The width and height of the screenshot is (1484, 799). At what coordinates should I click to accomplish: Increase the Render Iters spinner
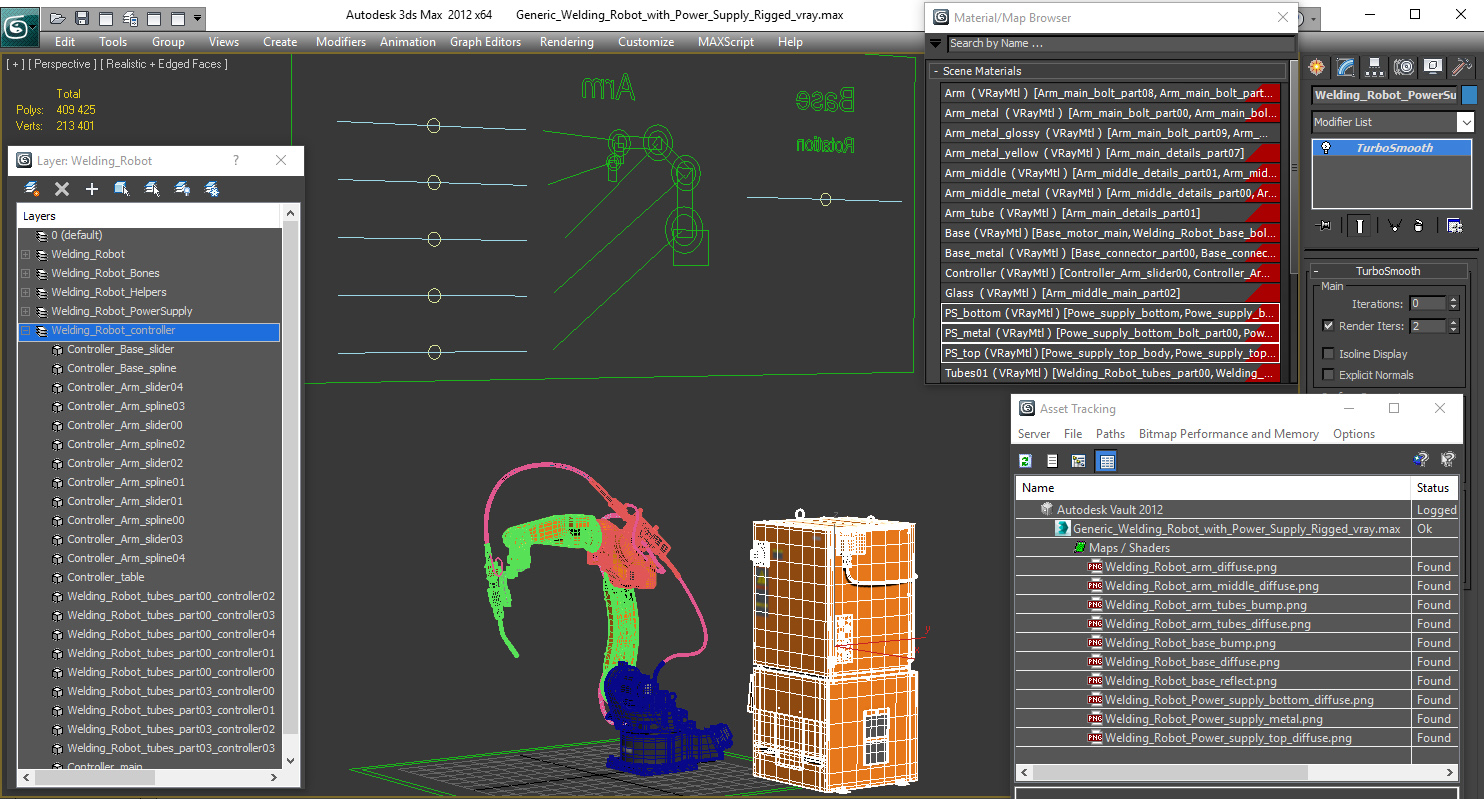(x=1453, y=322)
